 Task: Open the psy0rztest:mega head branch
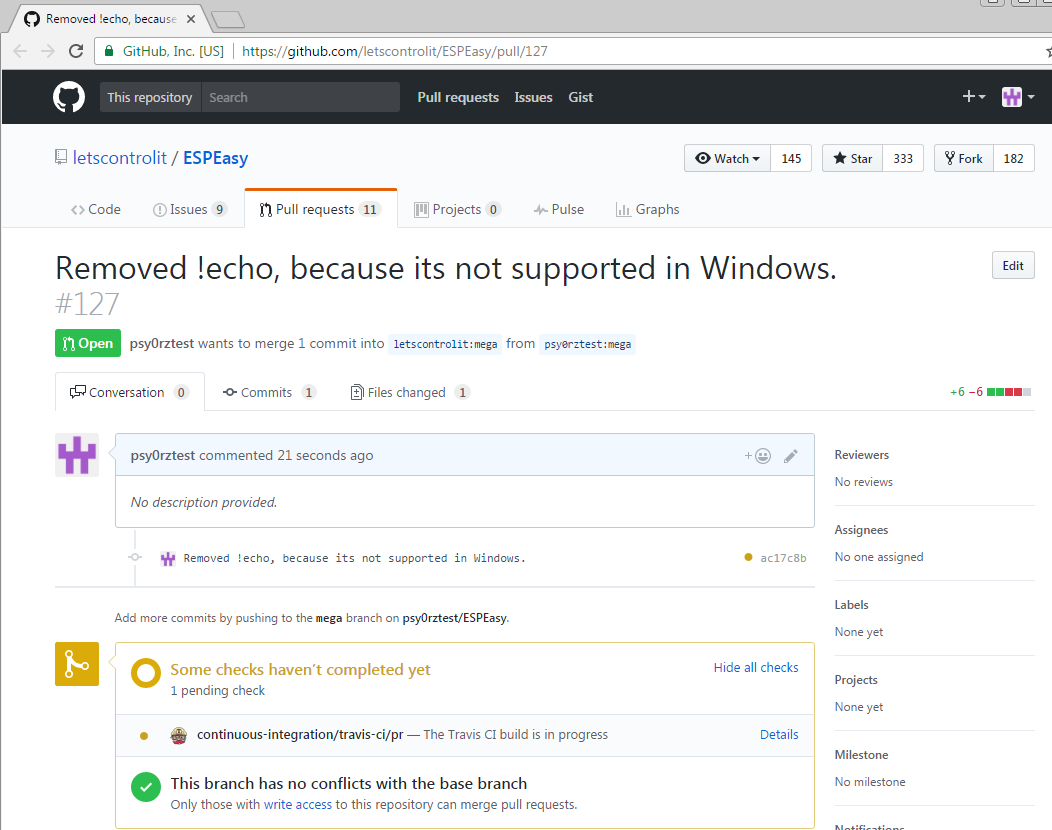pos(587,344)
